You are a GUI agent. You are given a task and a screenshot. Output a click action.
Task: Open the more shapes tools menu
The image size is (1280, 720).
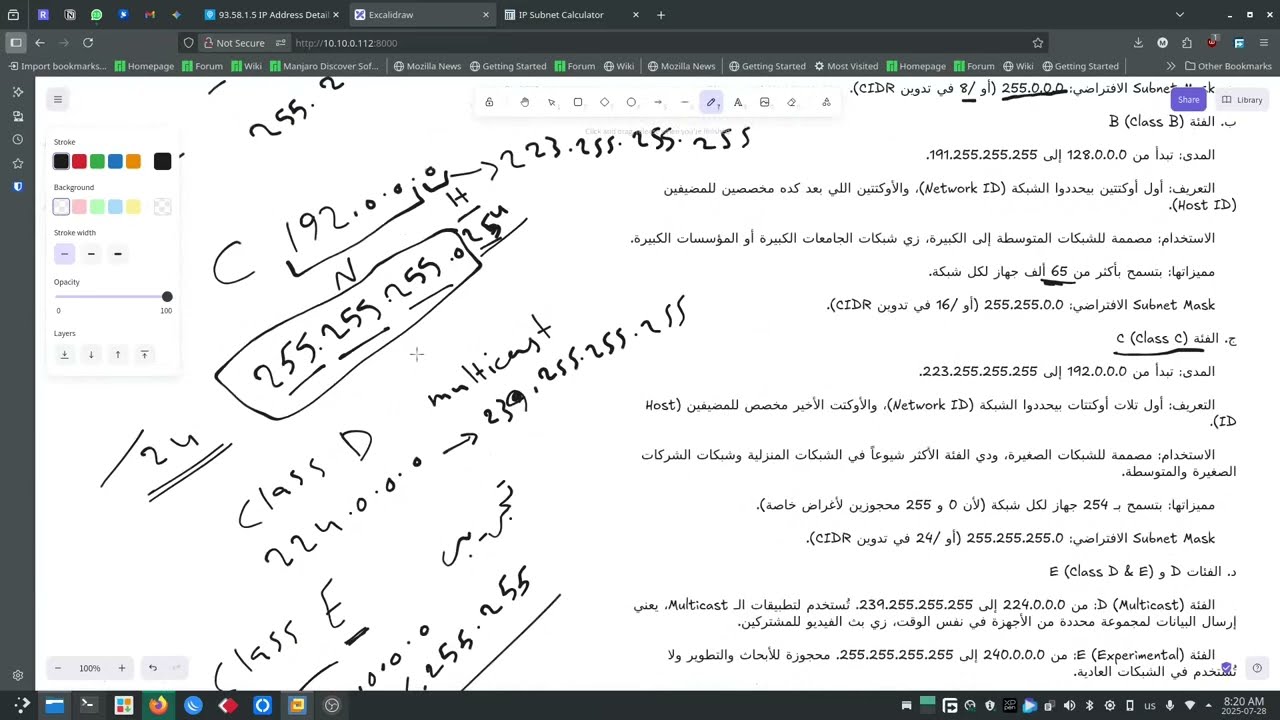click(x=826, y=102)
